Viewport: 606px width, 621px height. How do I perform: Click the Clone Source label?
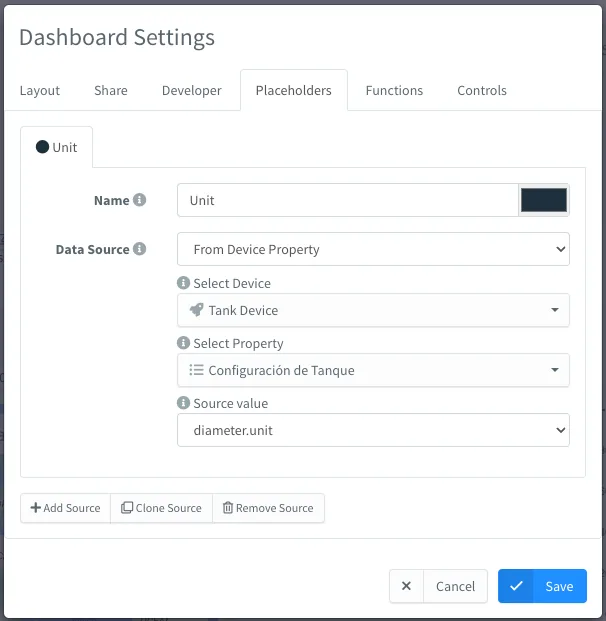pyautogui.click(x=169, y=508)
